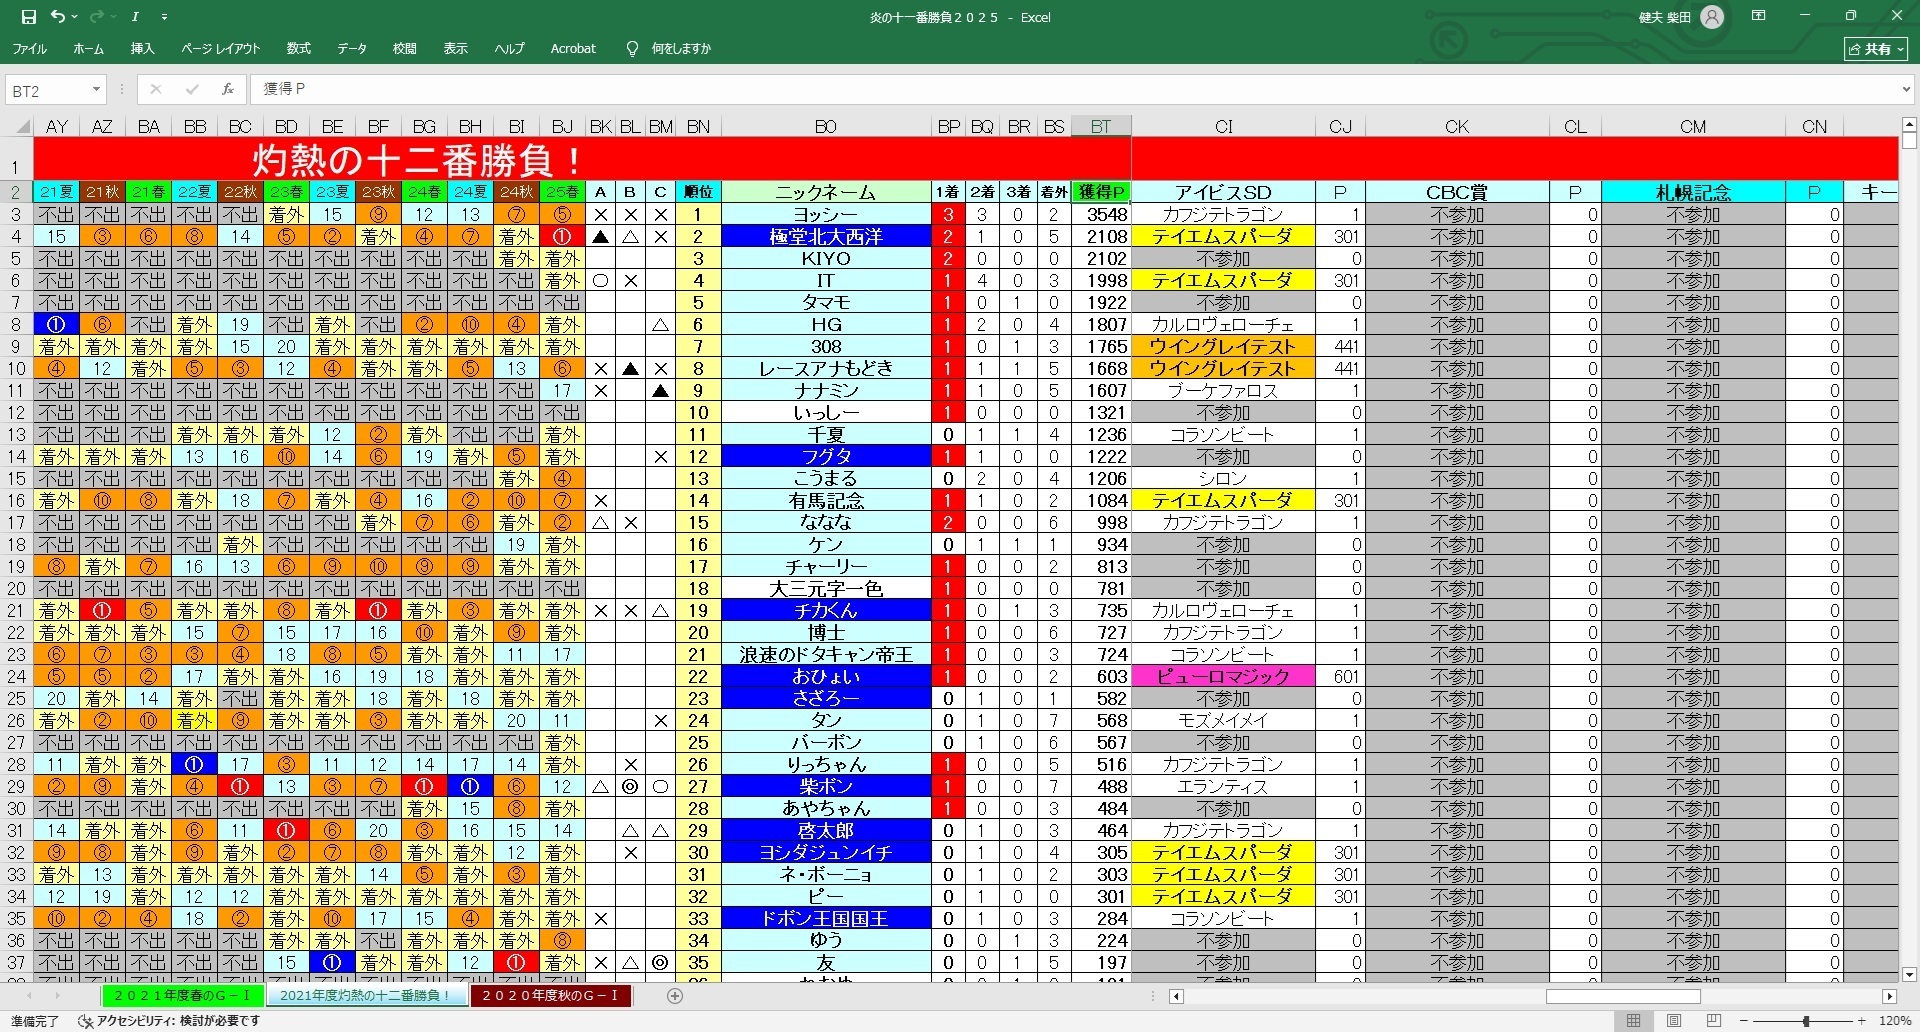Expand the formula bar with chevron
The height and width of the screenshot is (1032, 1920).
[x=1905, y=90]
